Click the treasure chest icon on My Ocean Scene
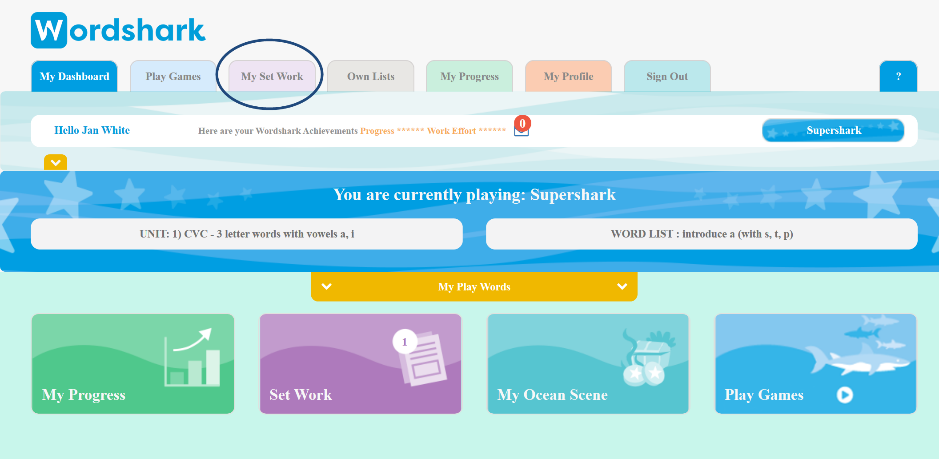 coord(649,356)
